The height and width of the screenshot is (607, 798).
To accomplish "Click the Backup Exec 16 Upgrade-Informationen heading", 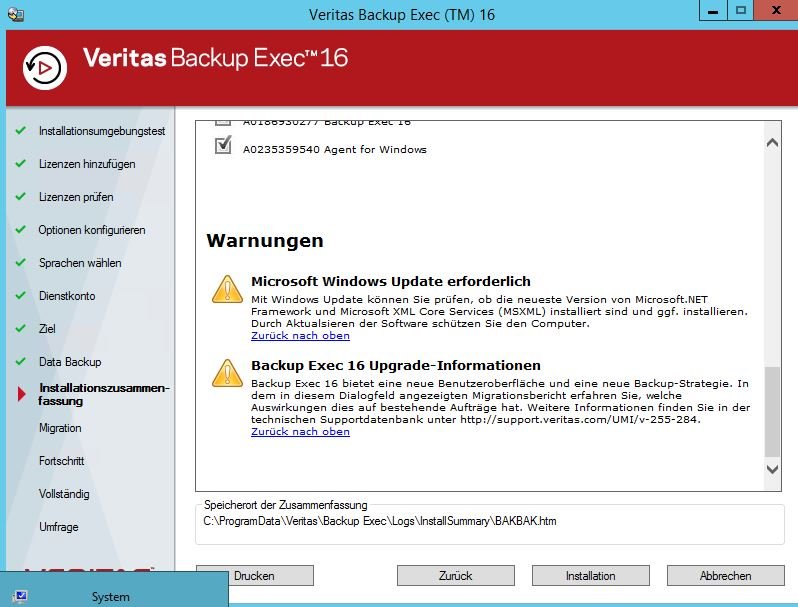I will pyautogui.click(x=396, y=365).
